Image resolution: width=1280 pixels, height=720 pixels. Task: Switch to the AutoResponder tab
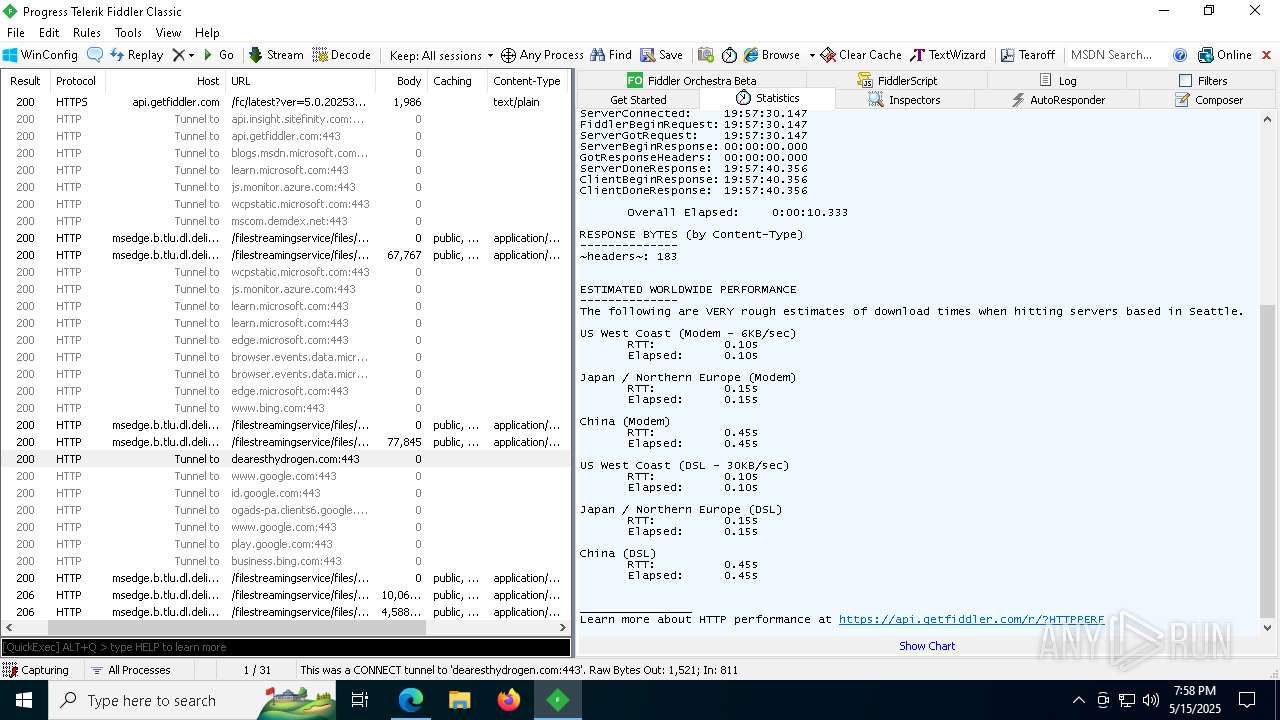(1058, 100)
